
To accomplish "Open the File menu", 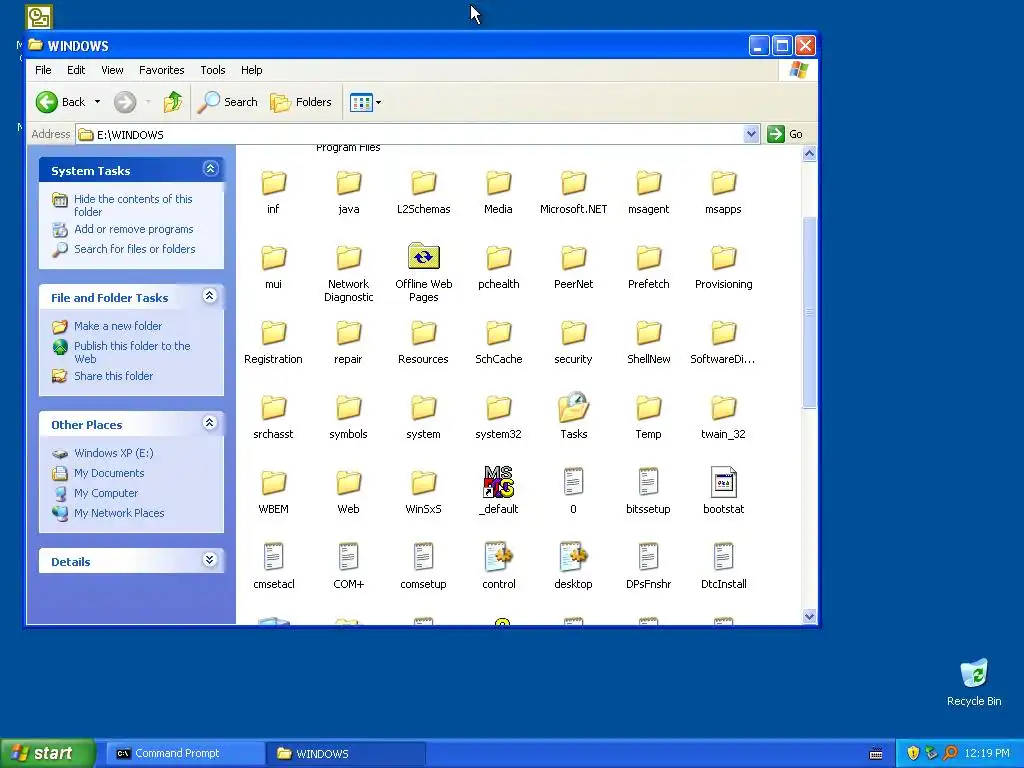I will pos(43,70).
